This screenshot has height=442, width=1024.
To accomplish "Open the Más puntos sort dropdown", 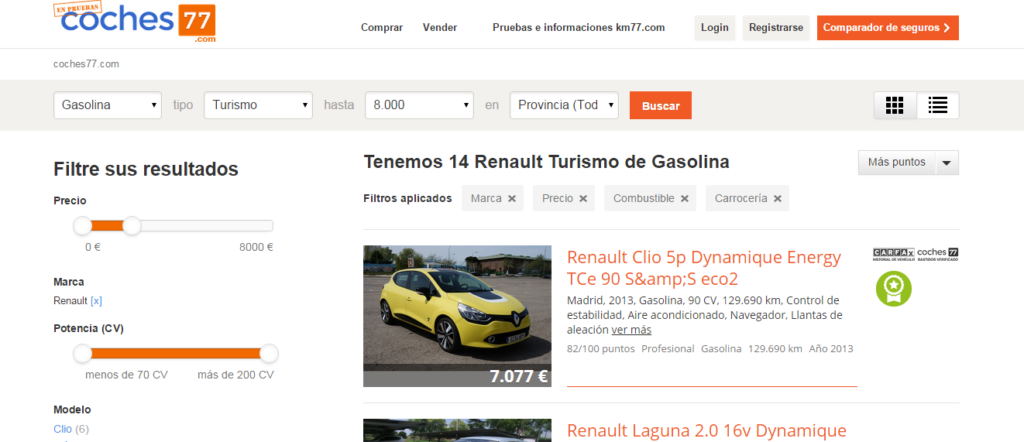I will [x=908, y=162].
